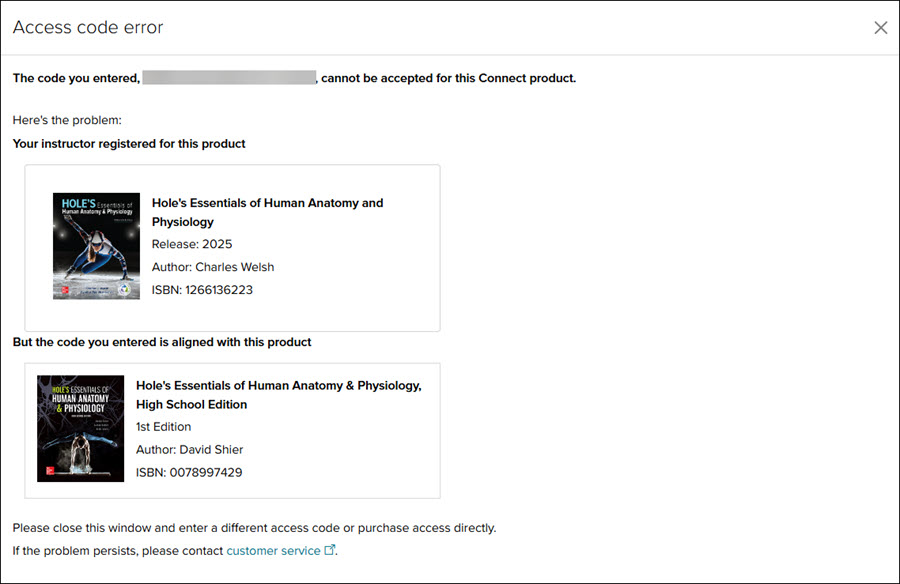Open the customer service link

pos(273,551)
